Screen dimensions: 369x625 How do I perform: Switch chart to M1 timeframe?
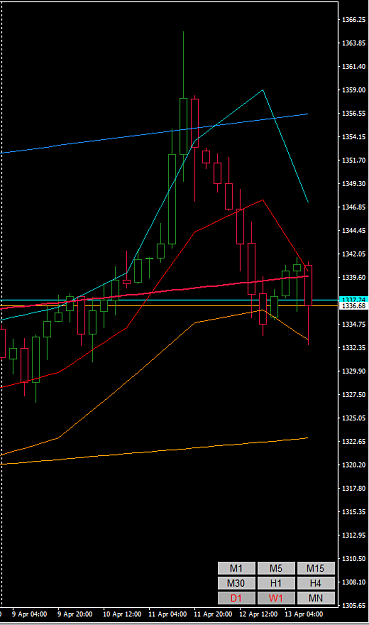coord(237,568)
